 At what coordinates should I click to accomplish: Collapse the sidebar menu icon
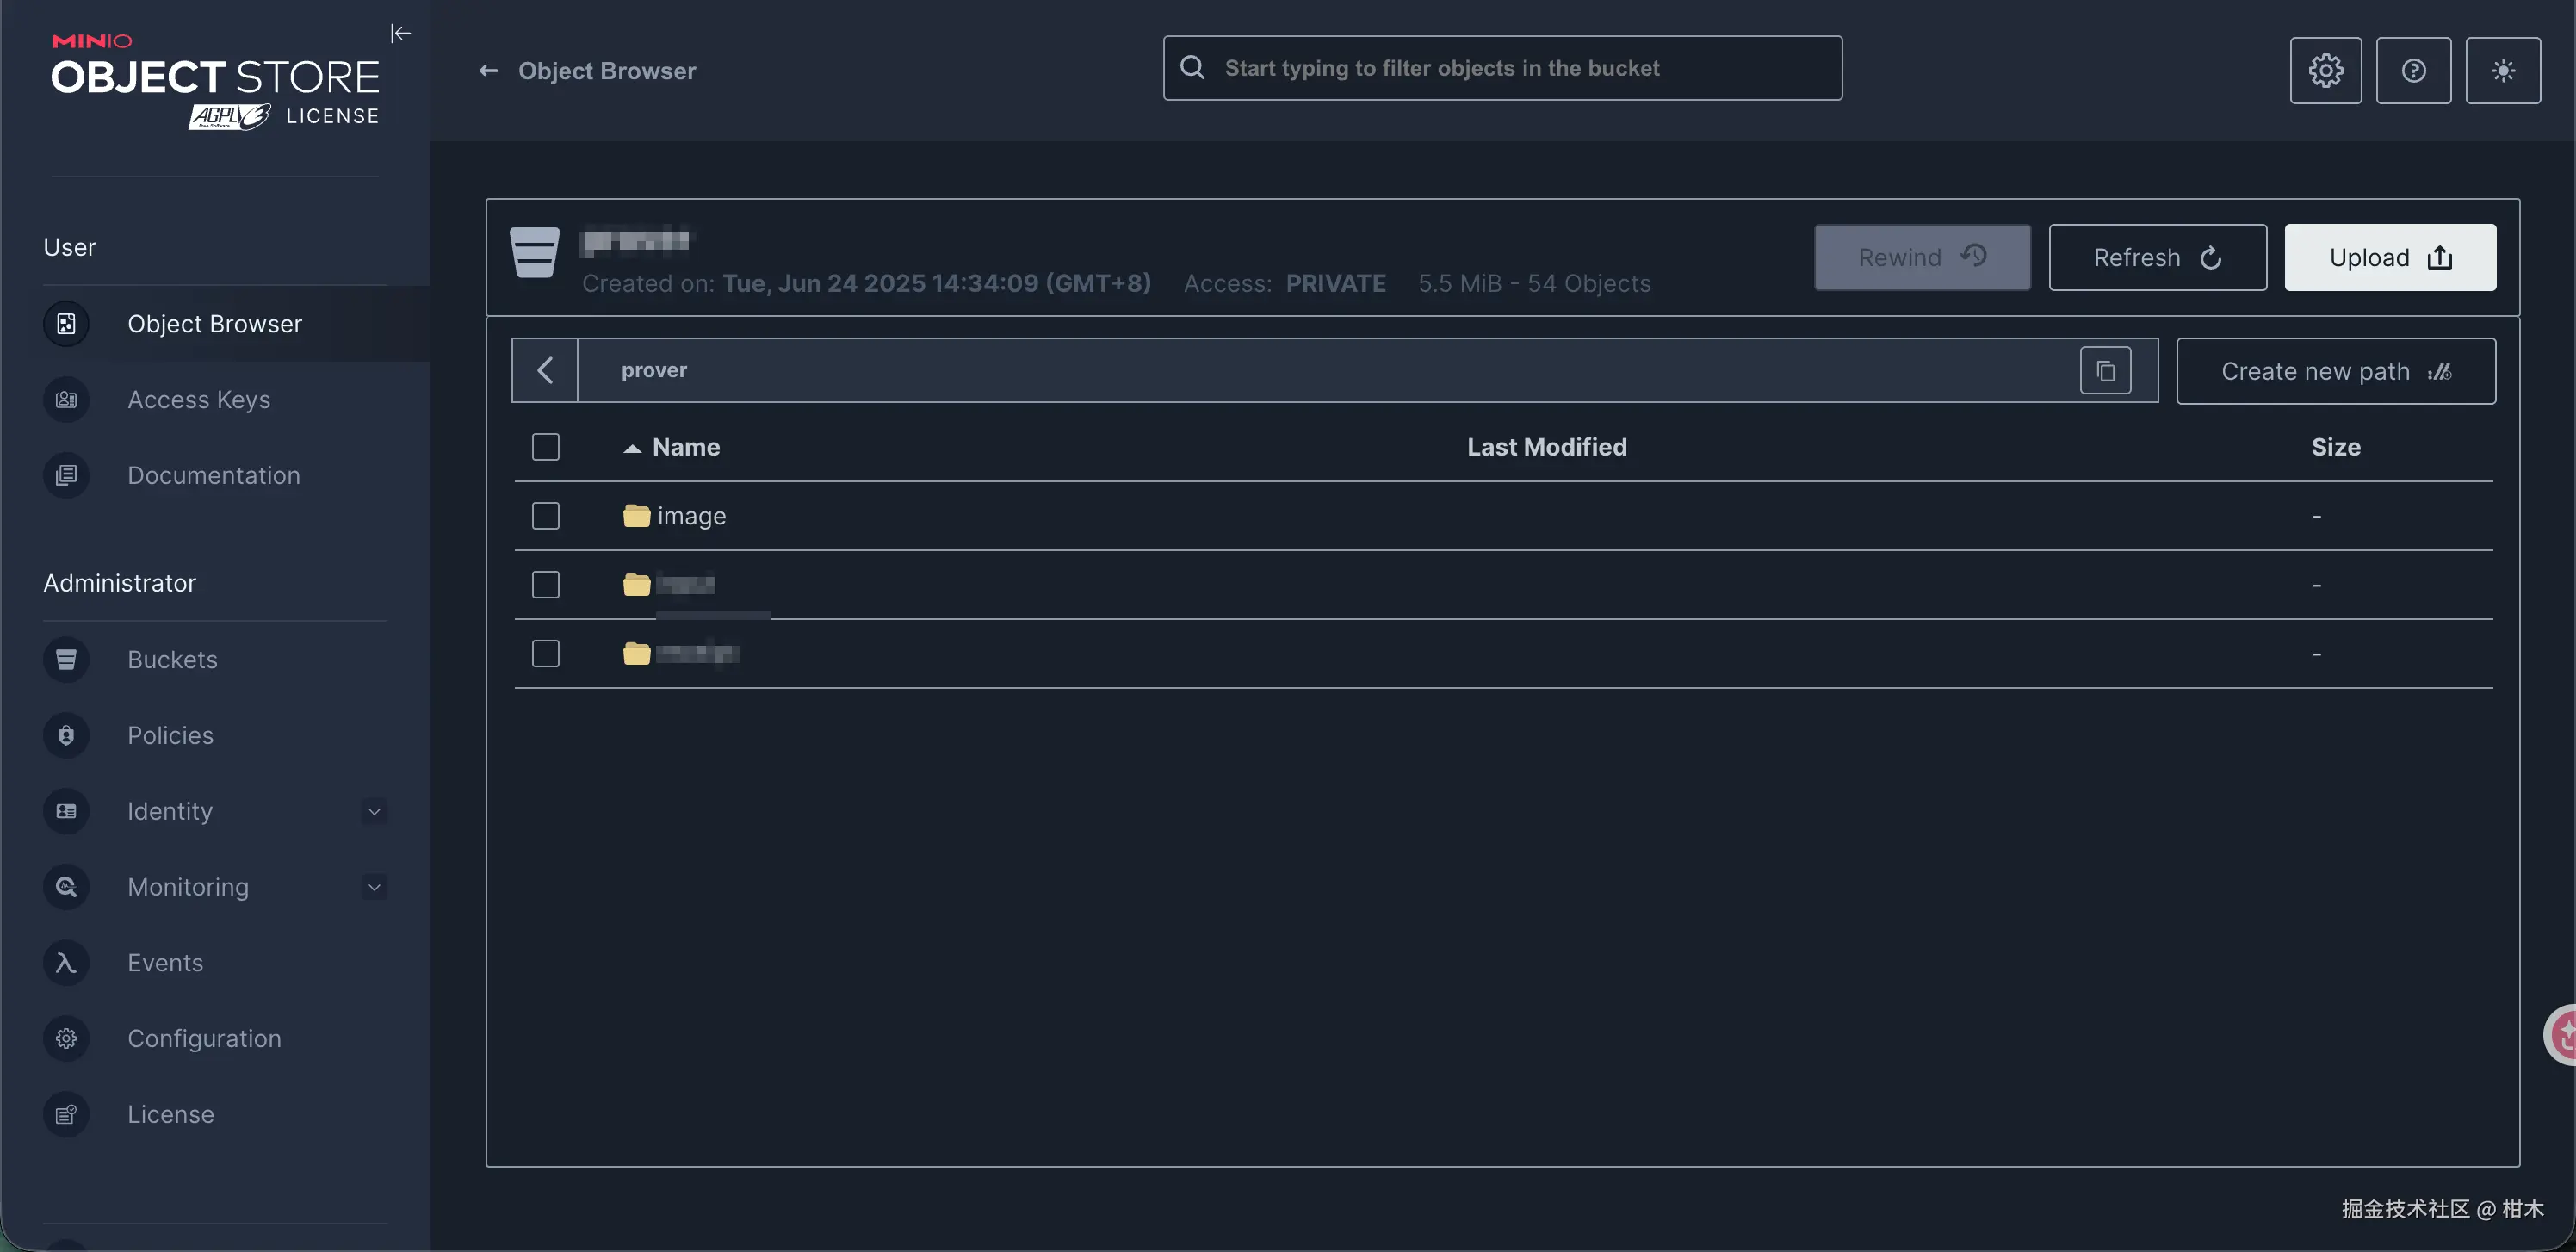pyautogui.click(x=400, y=34)
